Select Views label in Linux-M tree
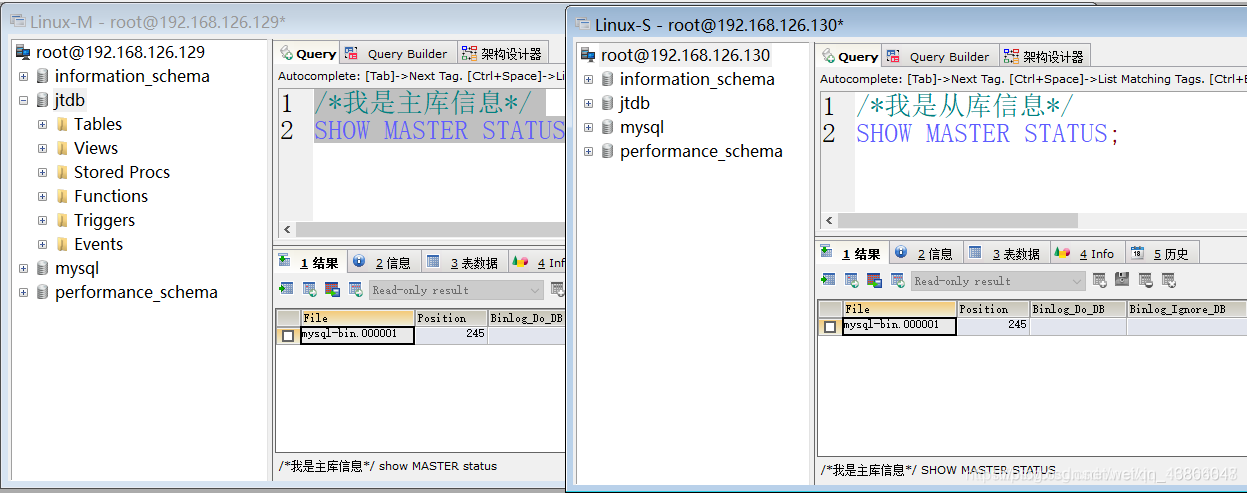This screenshot has width=1247, height=493. point(96,148)
